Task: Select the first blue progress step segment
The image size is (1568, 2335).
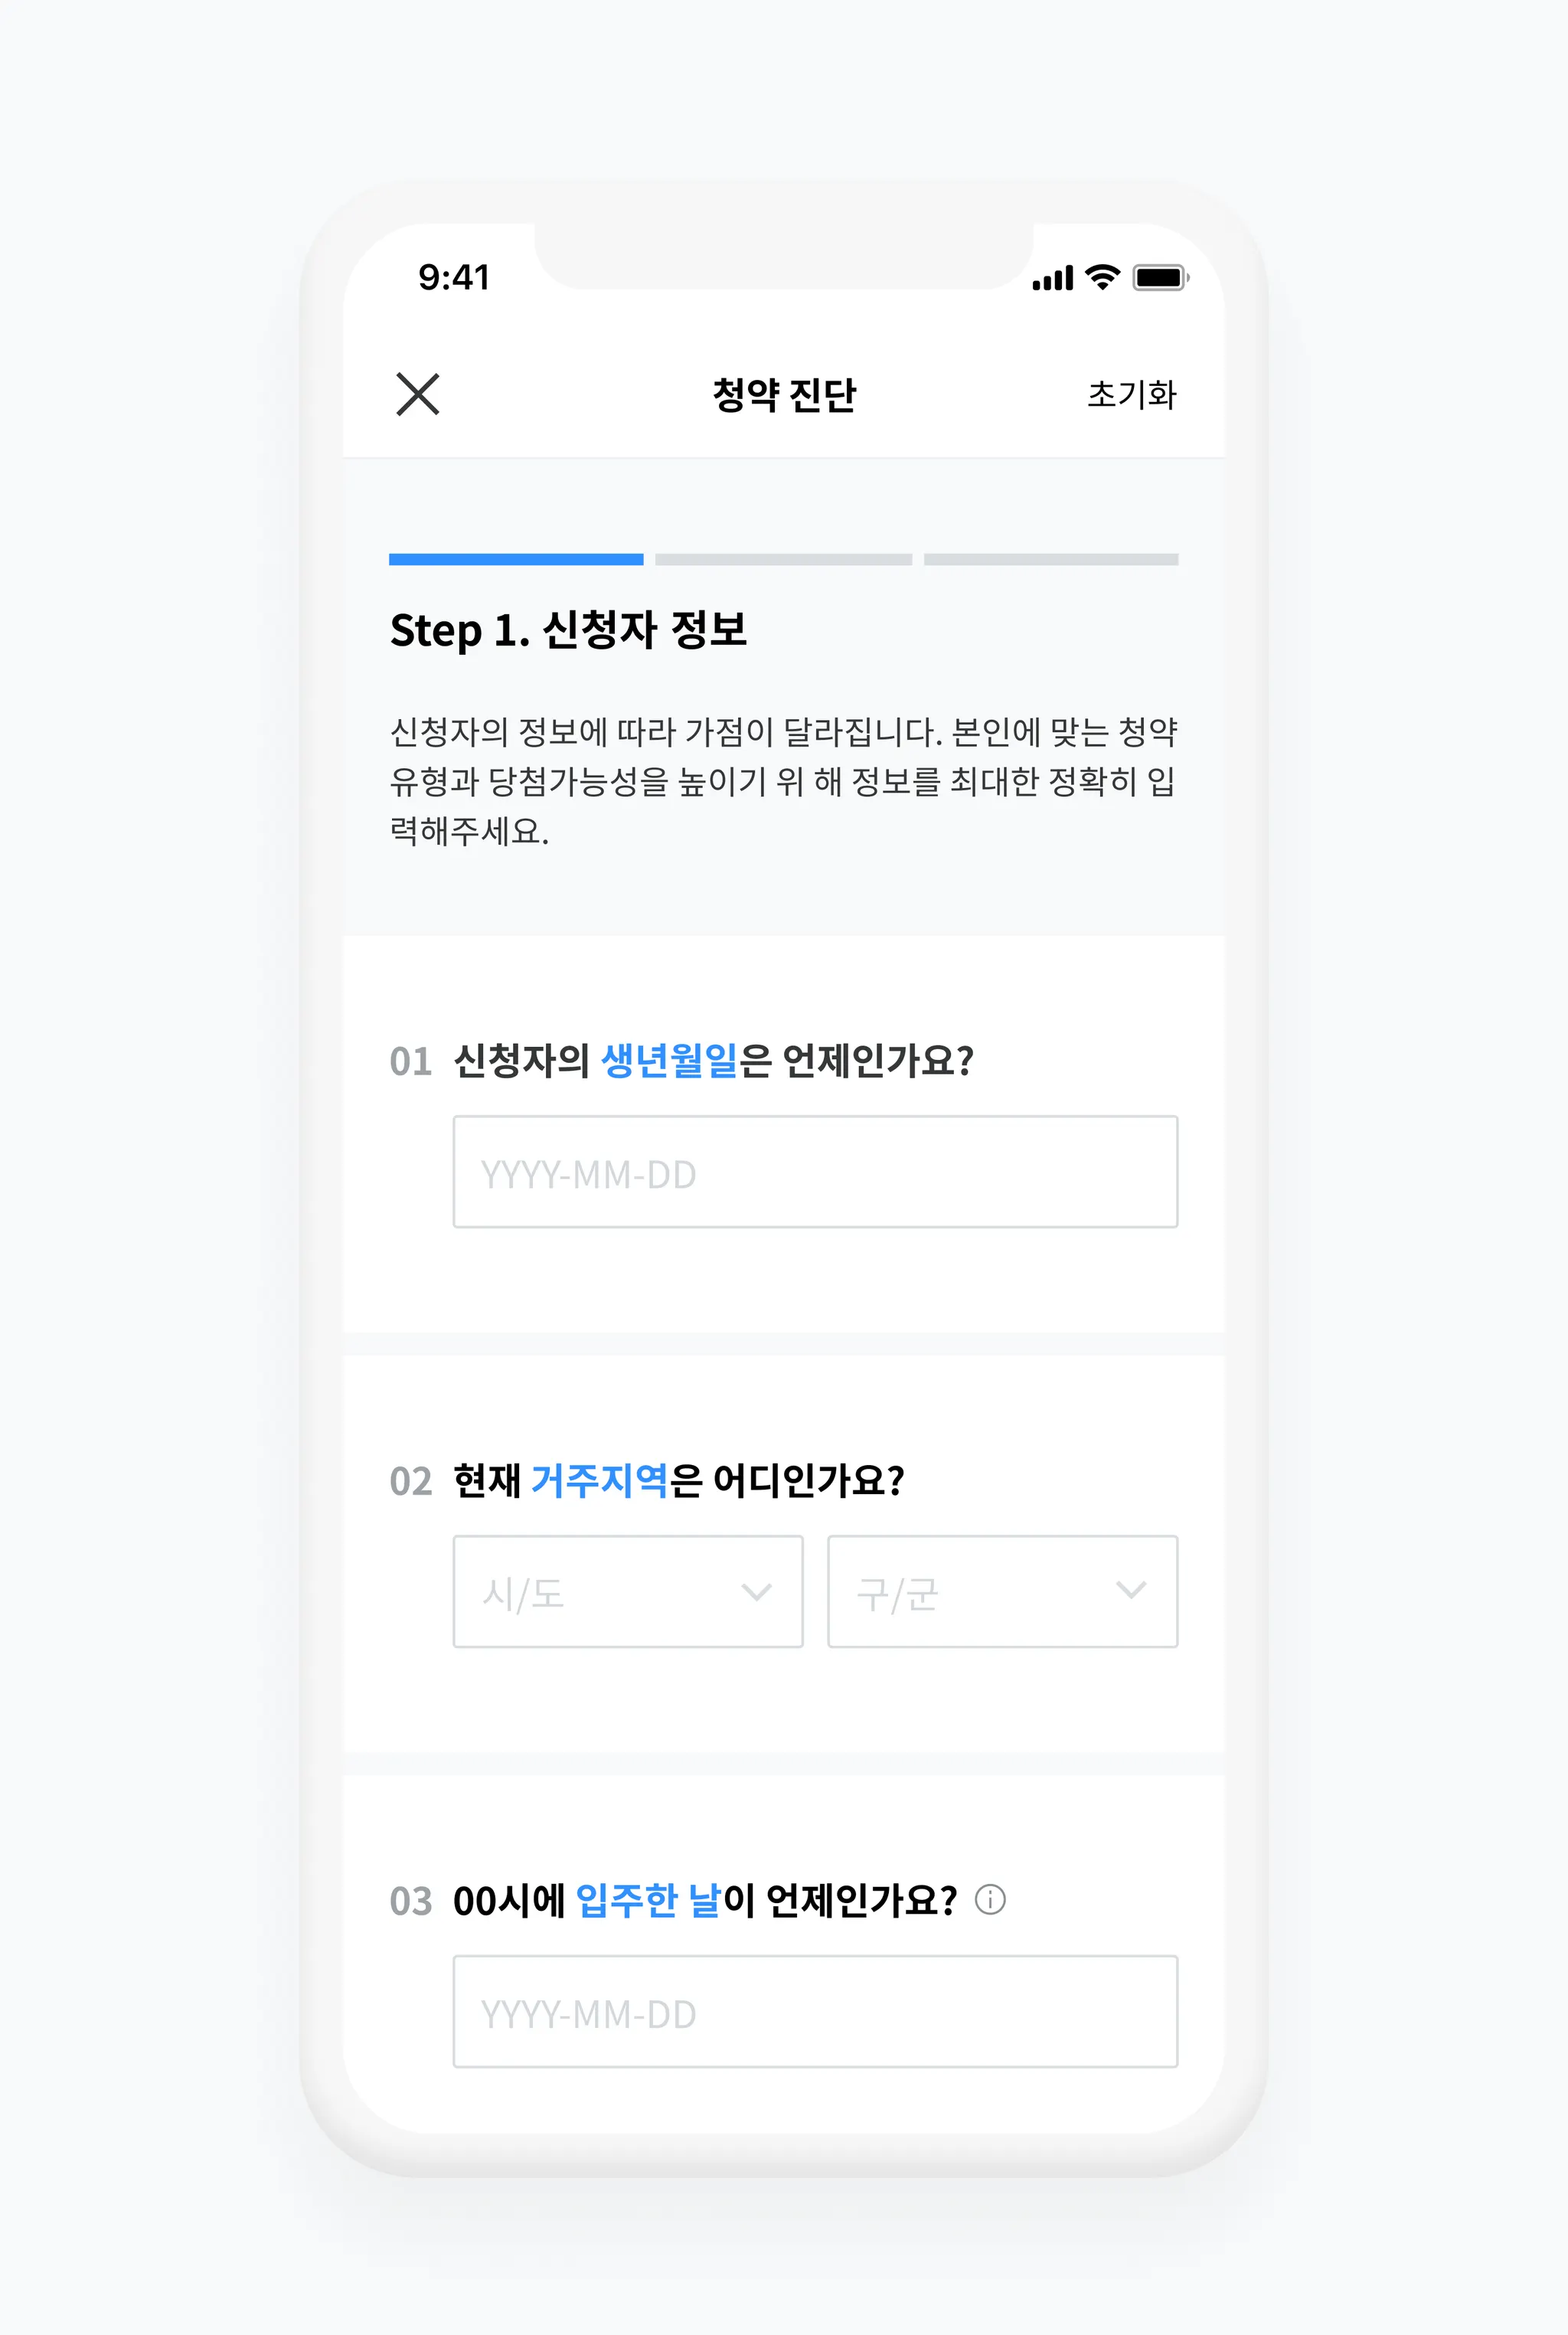Action: tap(516, 559)
